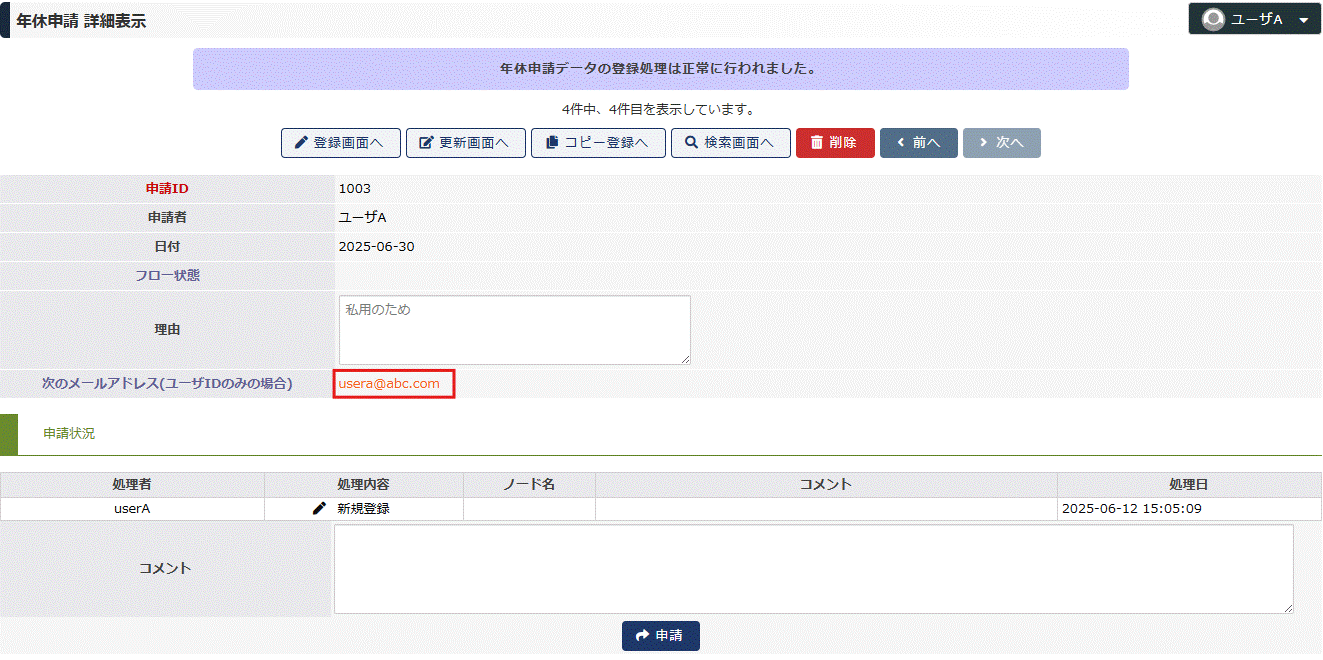The image size is (1323, 660).
Task: Click the 次のメールアドレス field label
Action: tap(167, 384)
